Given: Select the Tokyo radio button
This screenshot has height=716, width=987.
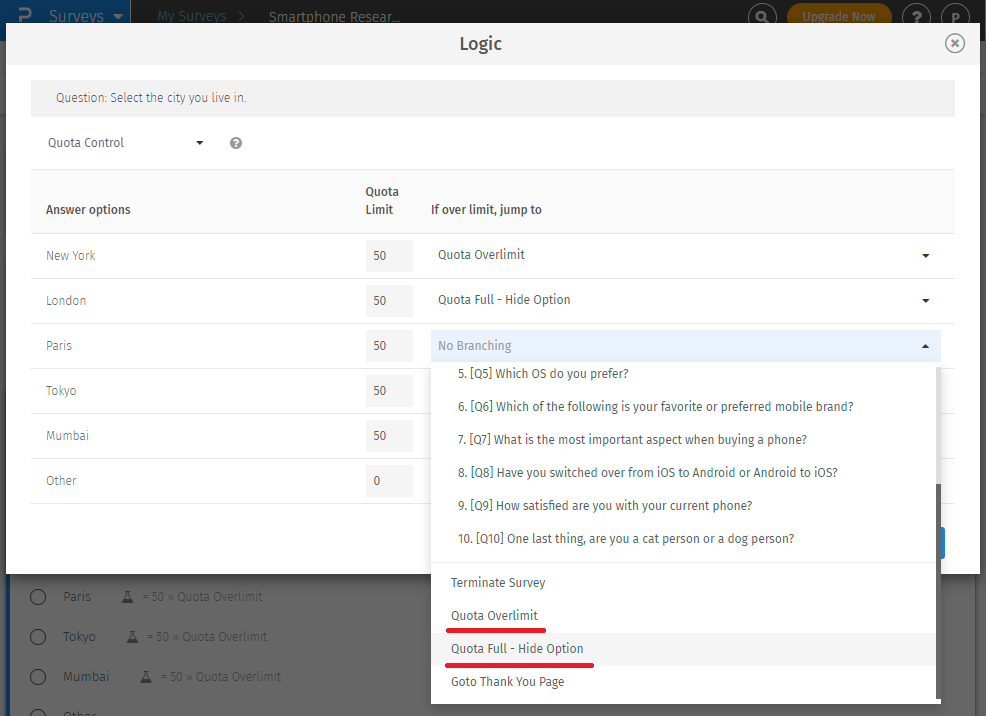Looking at the screenshot, I should pyautogui.click(x=38, y=636).
